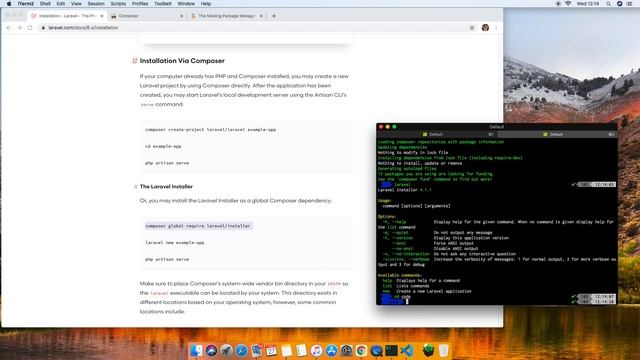Open Mail from the Dock
Viewport: 640px width, 360px height.
[256, 350]
